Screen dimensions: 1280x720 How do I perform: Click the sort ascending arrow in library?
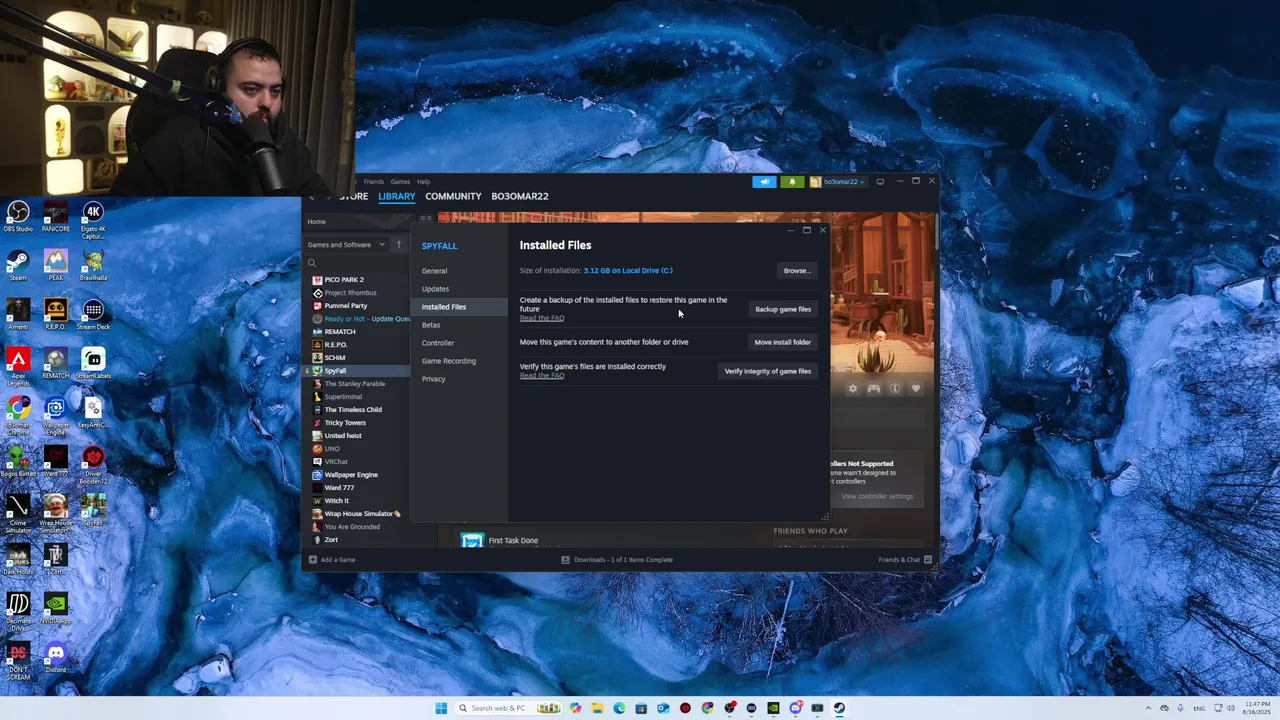tap(399, 244)
